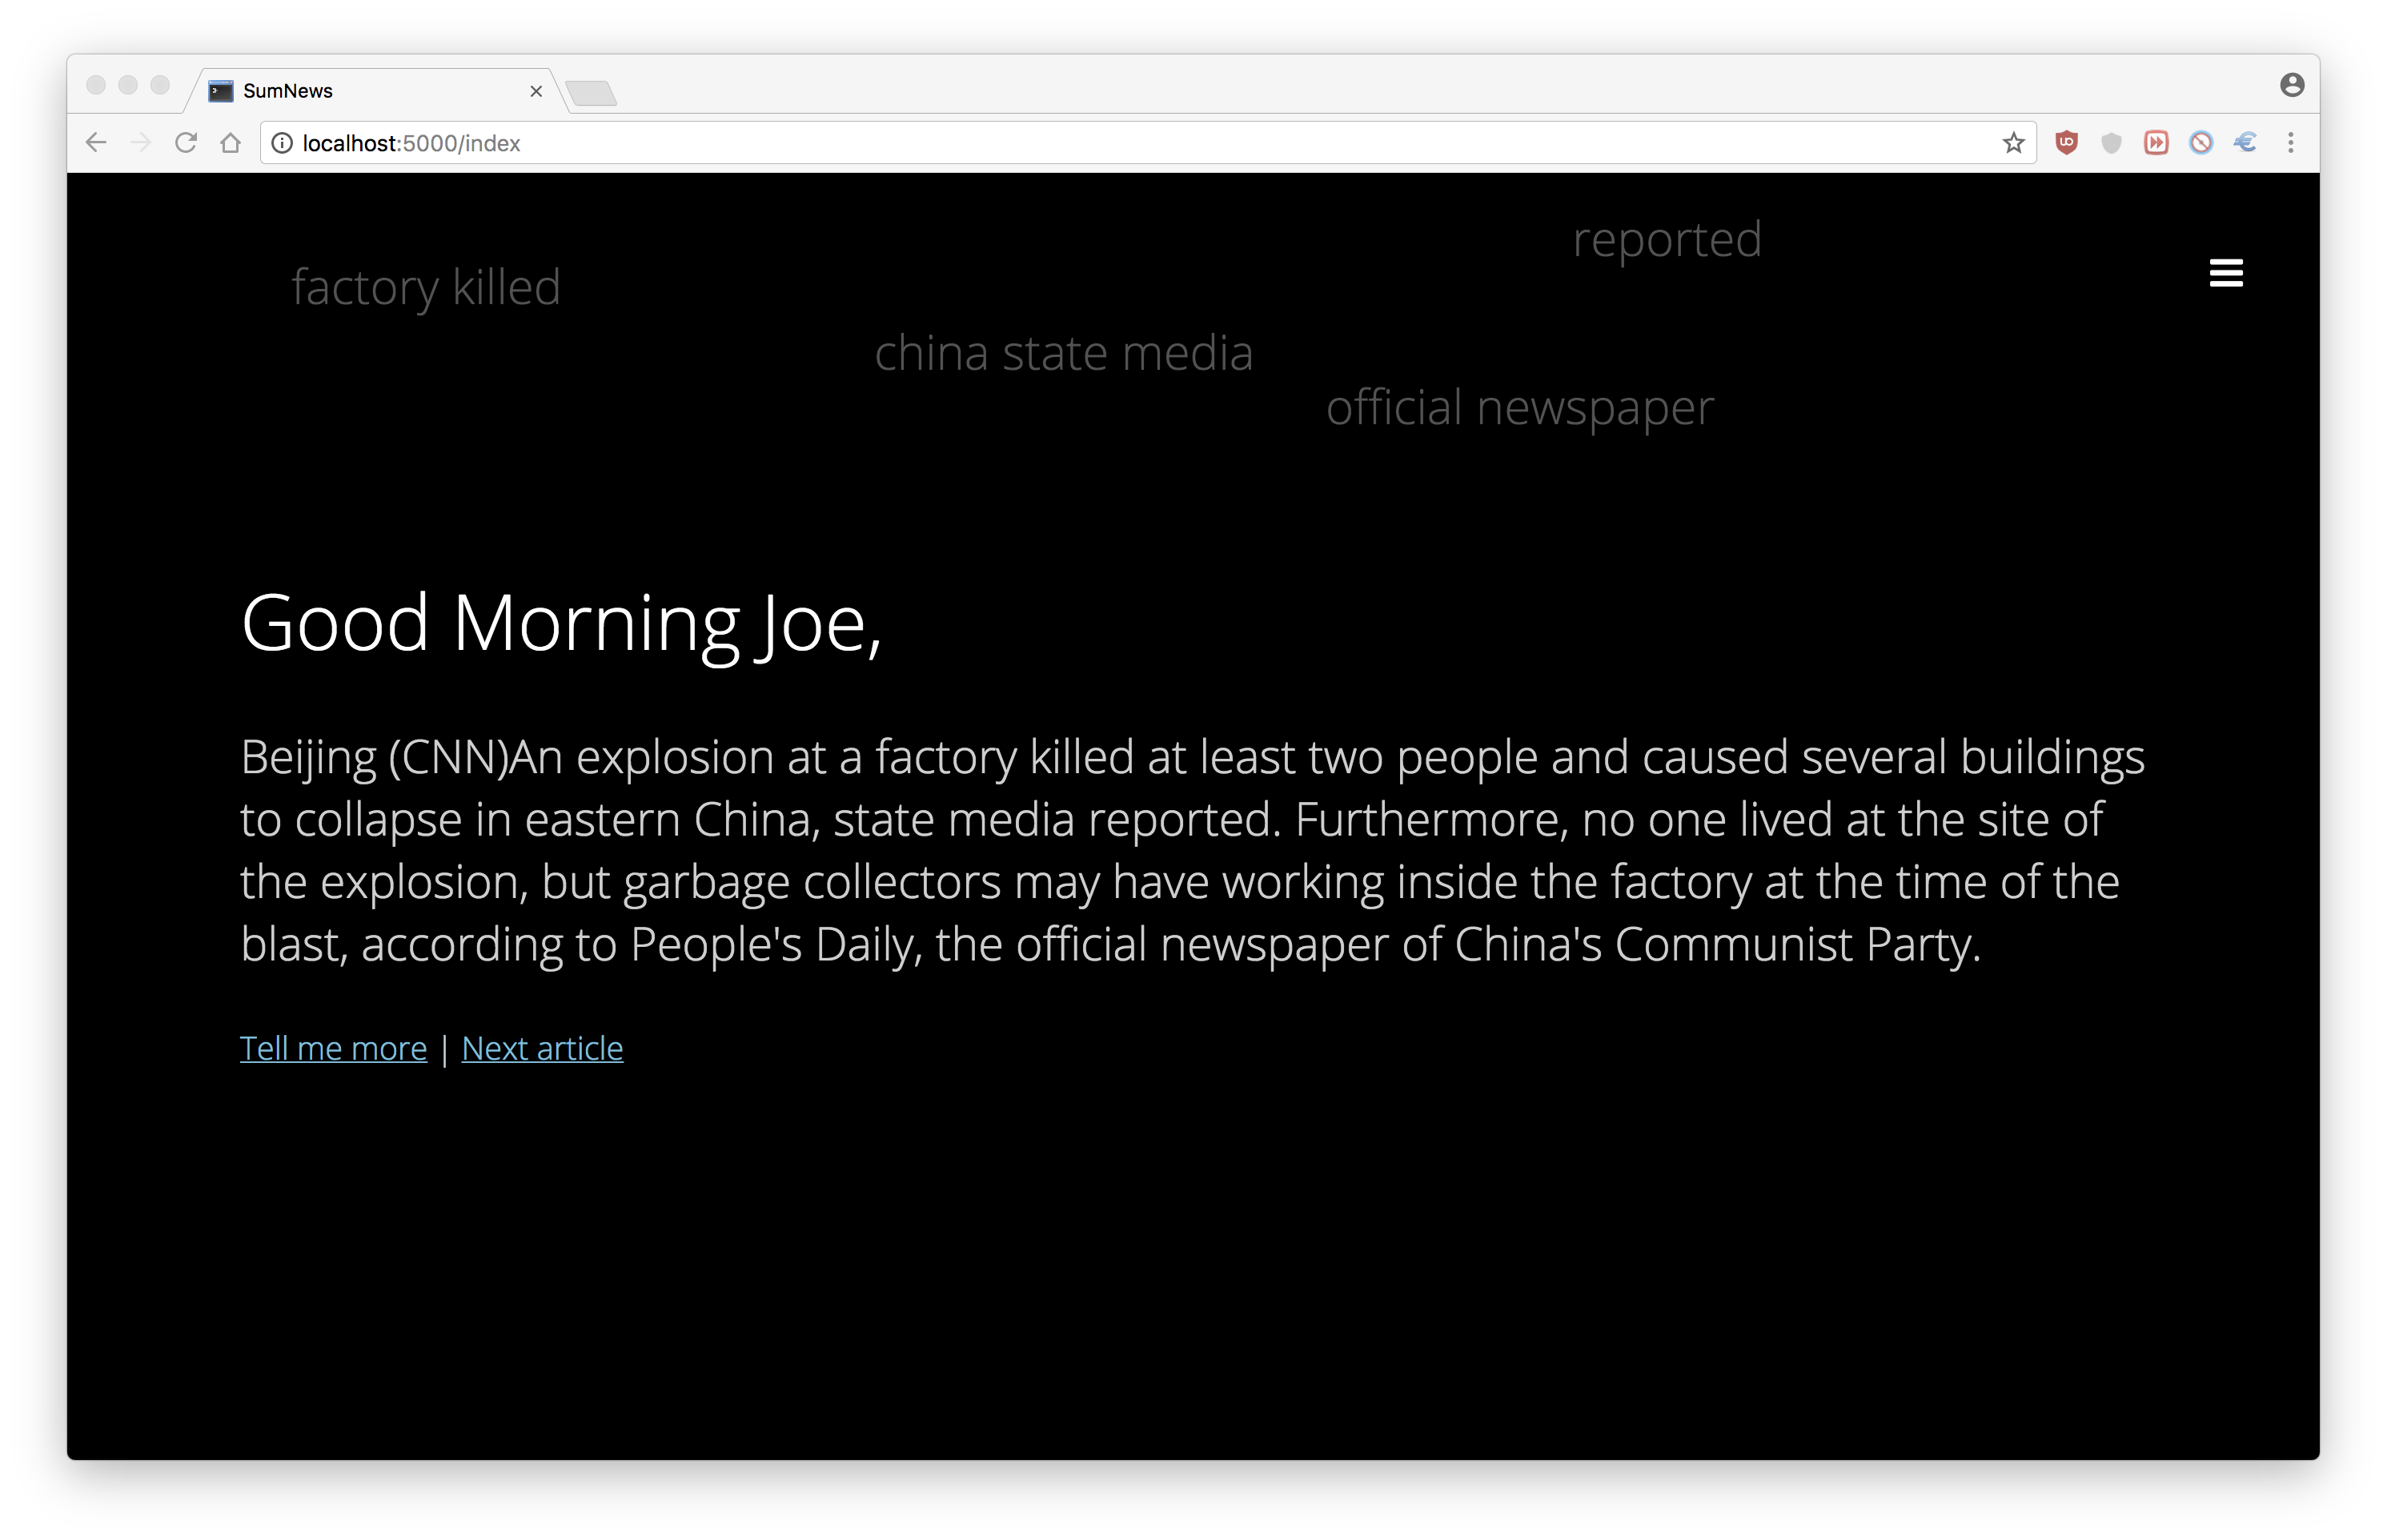
Task: Go to the browser home page
Action: pyautogui.click(x=231, y=143)
